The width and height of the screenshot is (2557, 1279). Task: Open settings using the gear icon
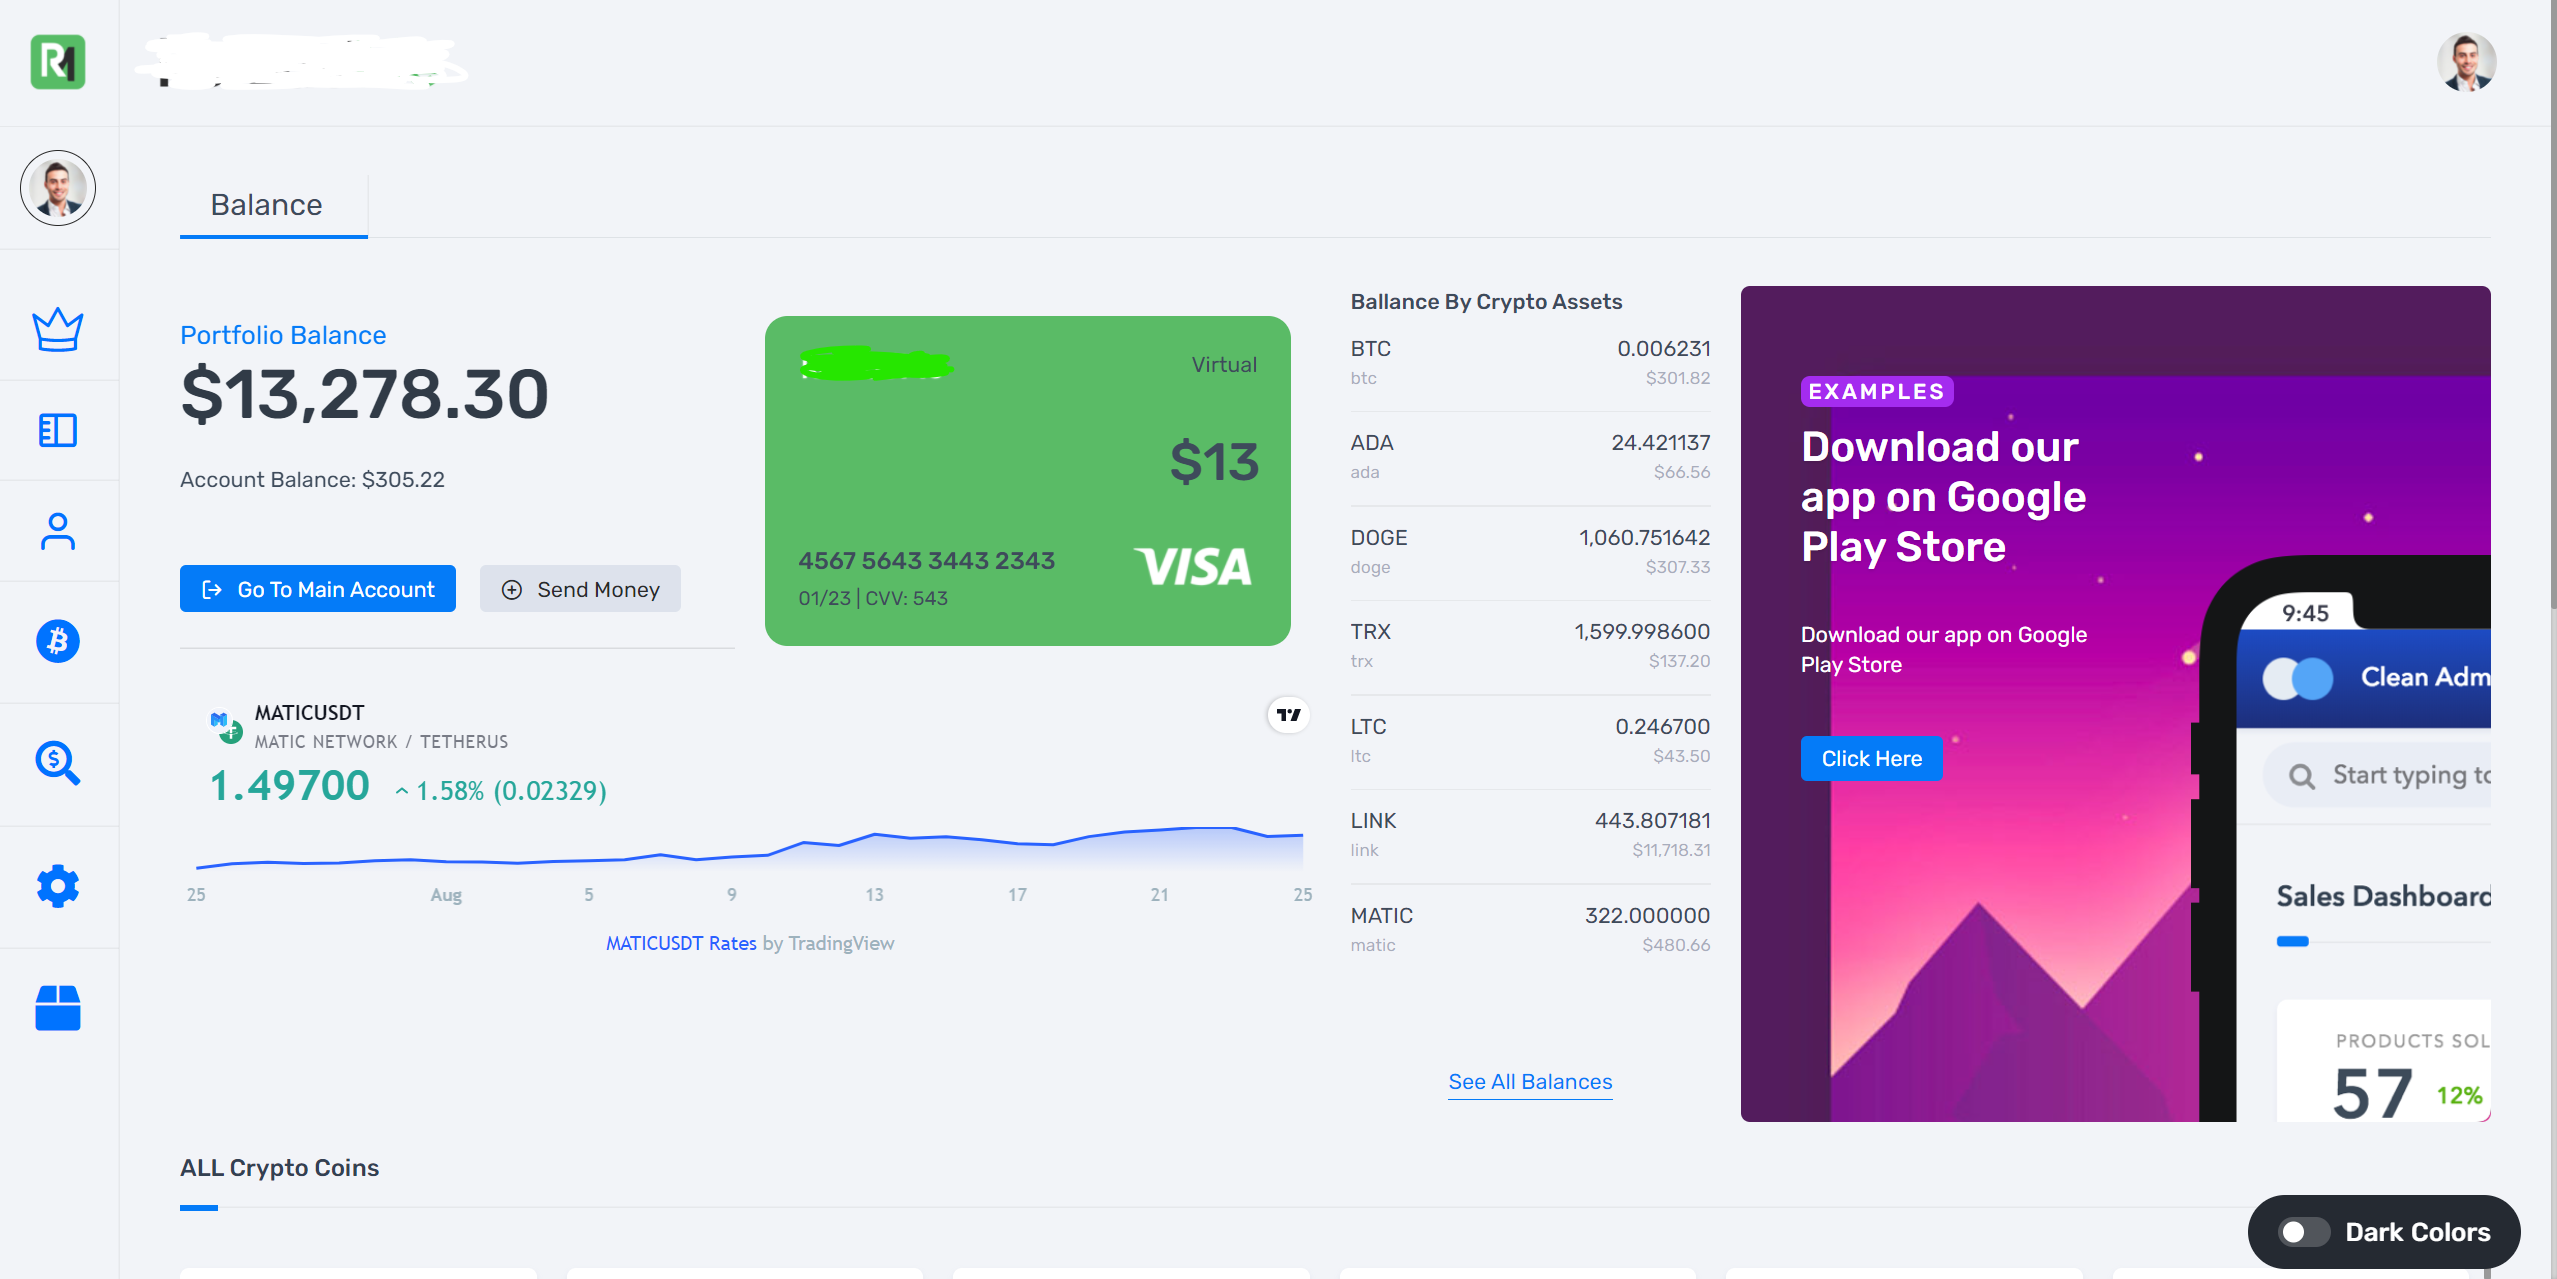point(57,886)
